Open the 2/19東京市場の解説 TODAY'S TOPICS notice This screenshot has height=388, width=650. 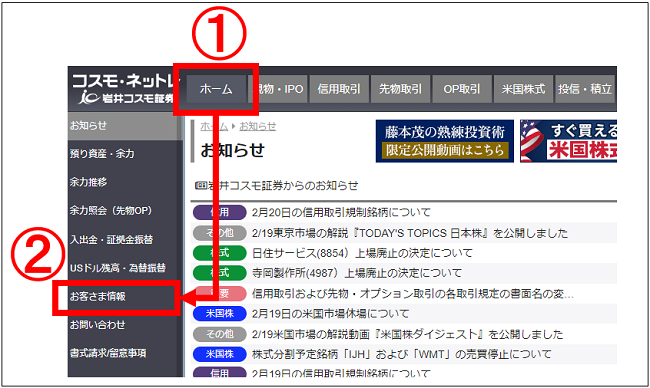410,233
